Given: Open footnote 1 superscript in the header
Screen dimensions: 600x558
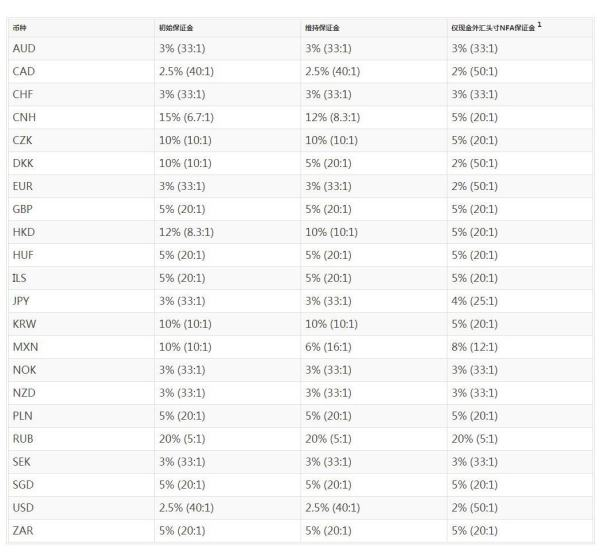Looking at the screenshot, I should [540, 25].
